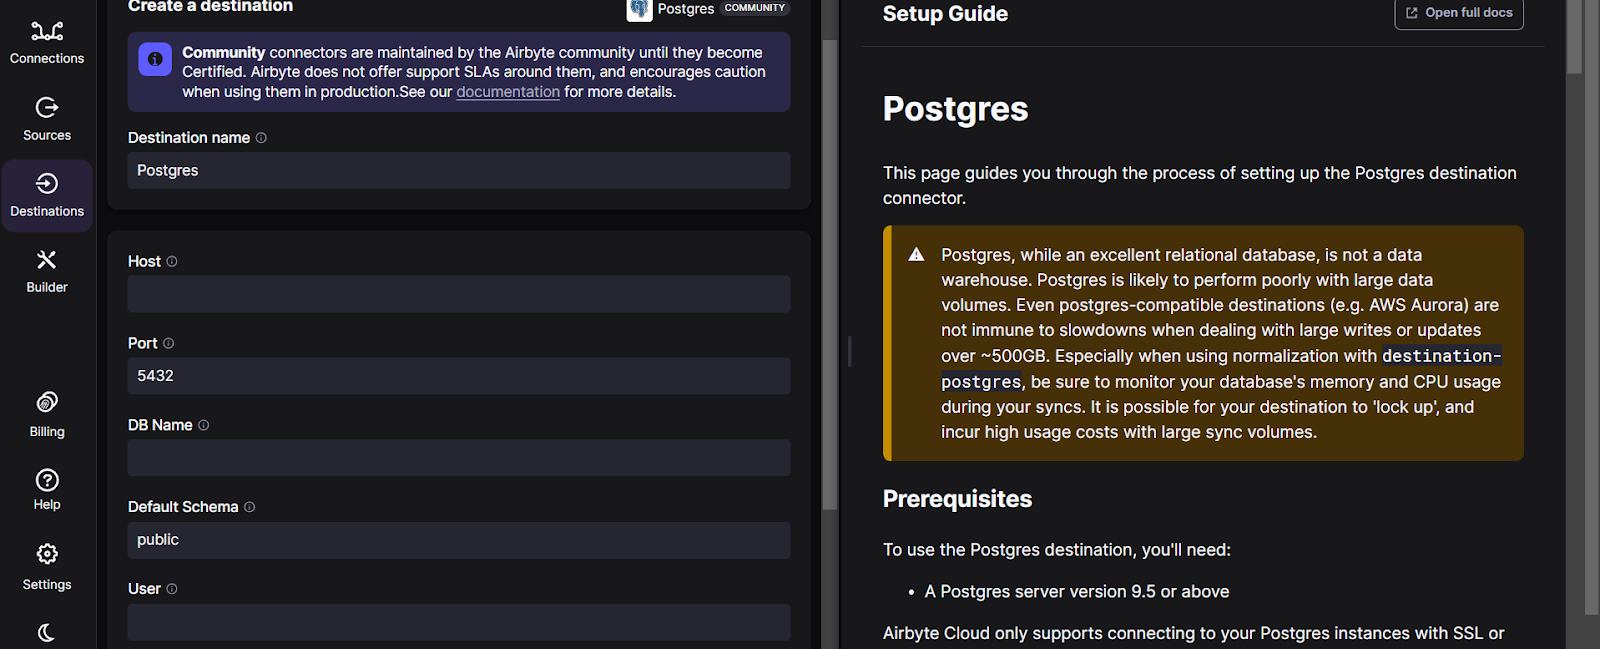Click the warning triangle icon

click(916, 255)
